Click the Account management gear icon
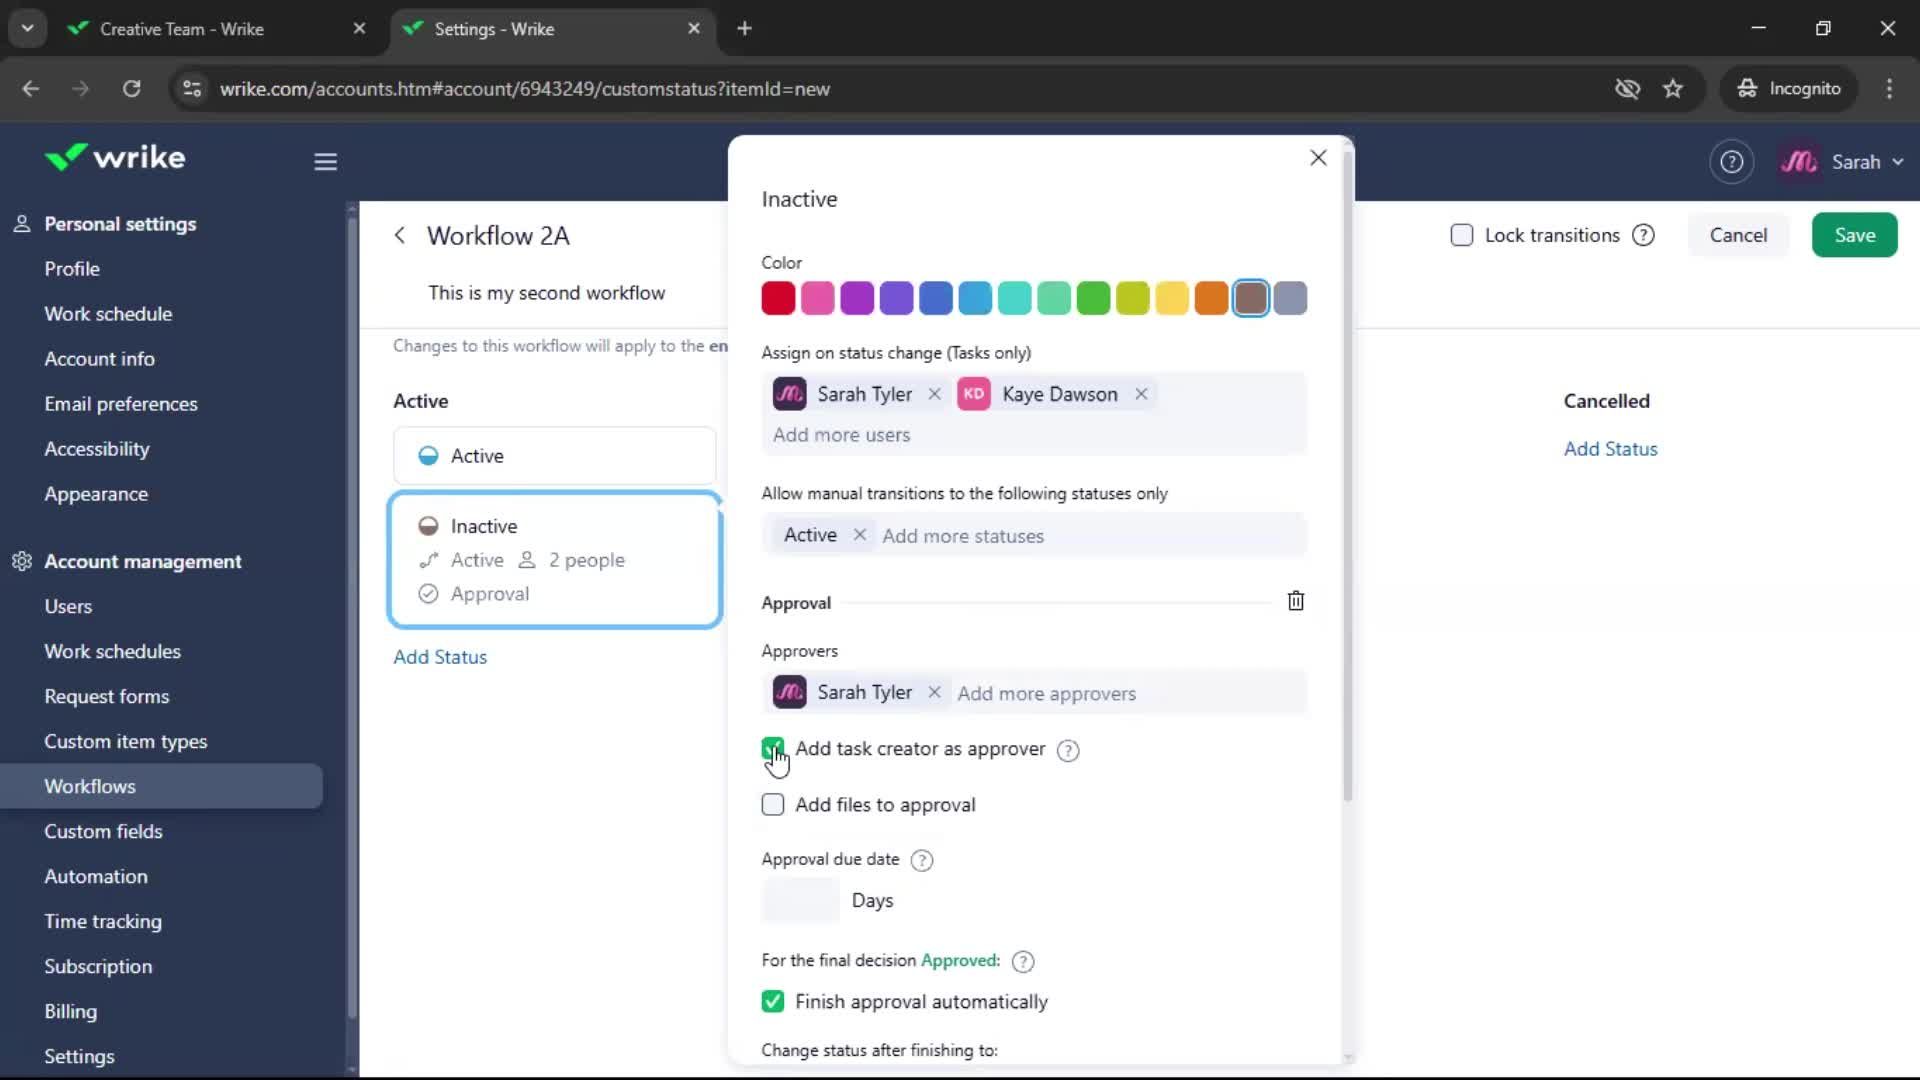 (22, 561)
